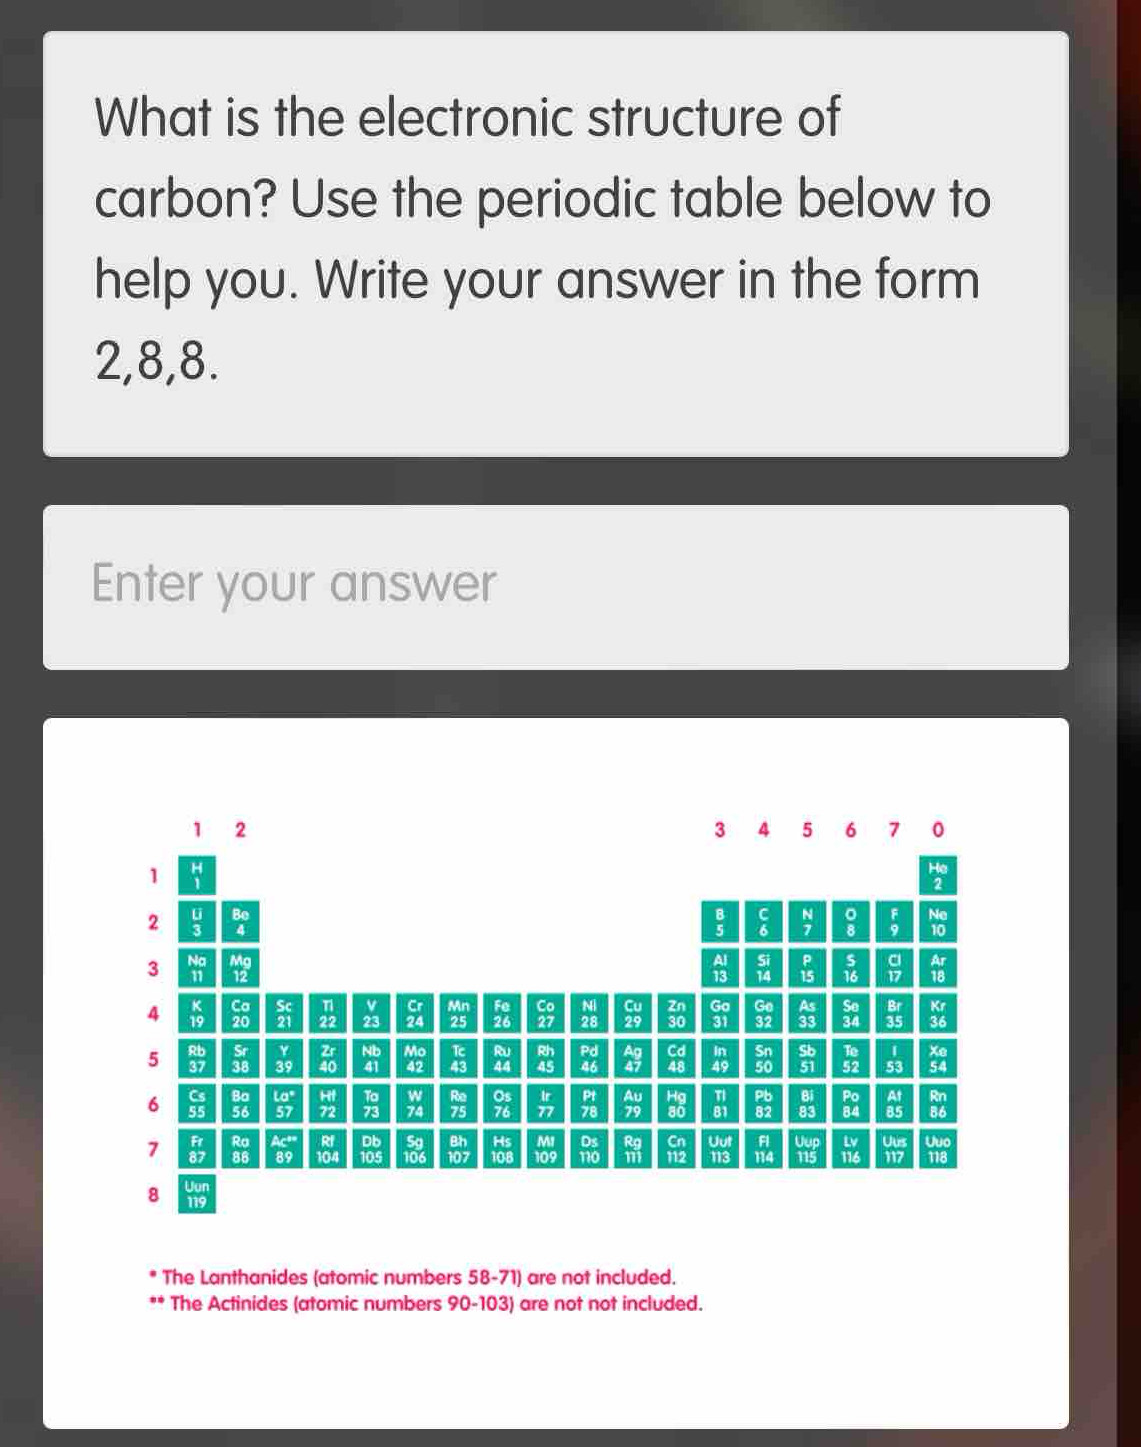Select the Carbon (C) tile, number 6
Image resolution: width=1141 pixels, height=1447 pixels.
pyautogui.click(x=763, y=921)
